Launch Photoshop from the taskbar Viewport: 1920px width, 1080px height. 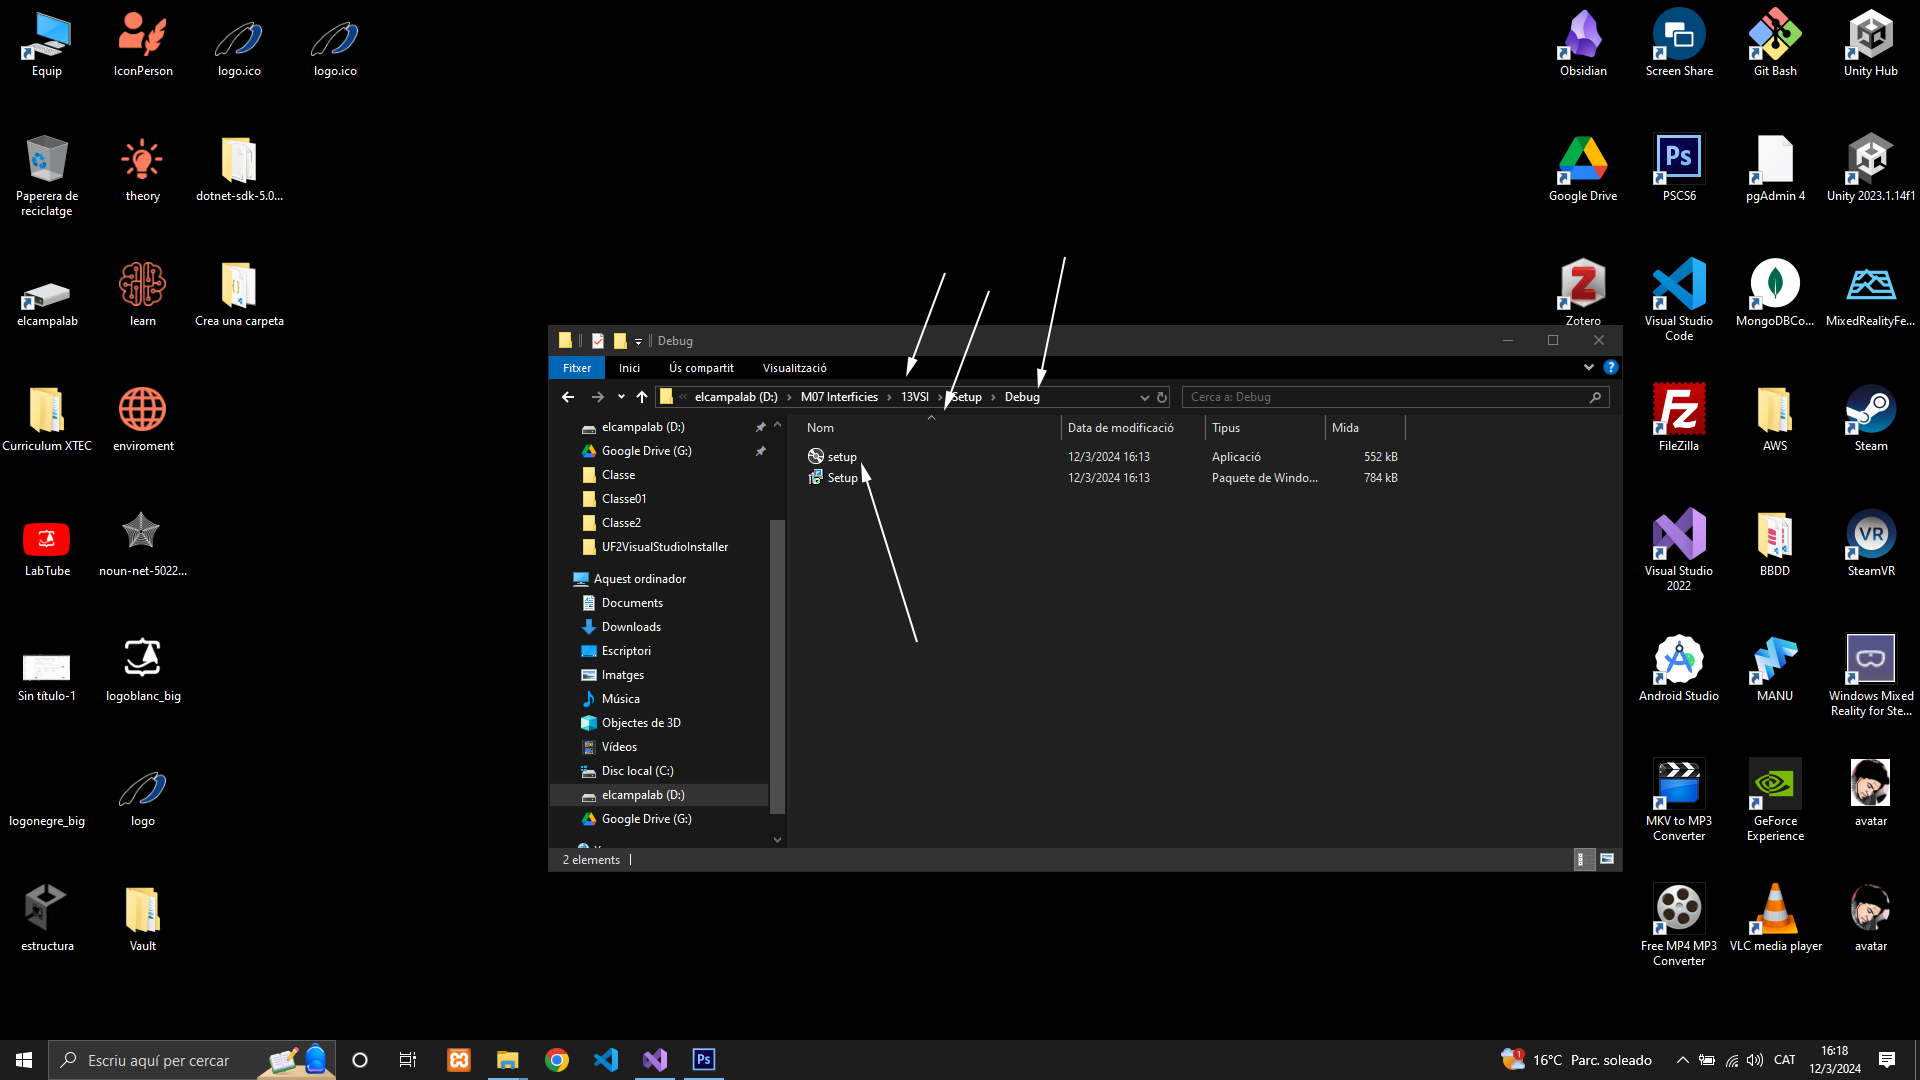tap(704, 1060)
